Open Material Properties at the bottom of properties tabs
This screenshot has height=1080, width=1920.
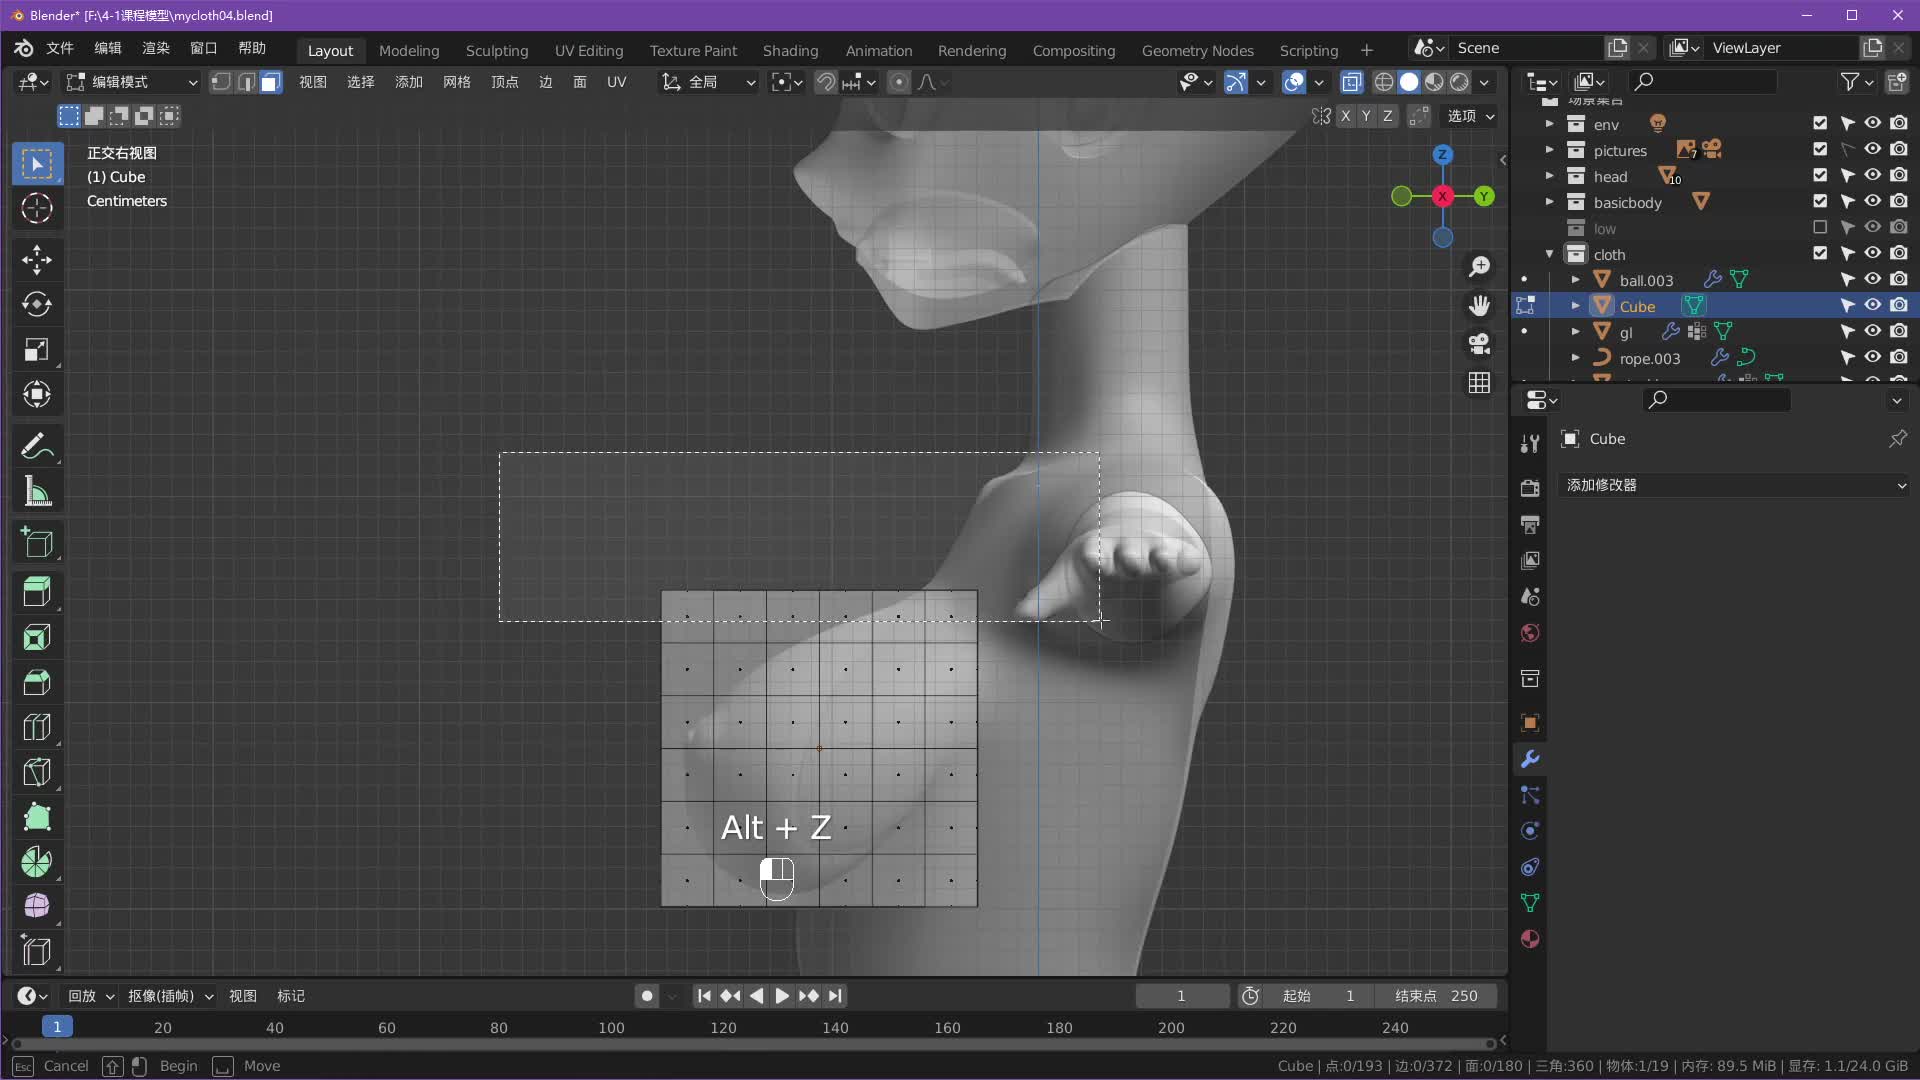point(1529,939)
